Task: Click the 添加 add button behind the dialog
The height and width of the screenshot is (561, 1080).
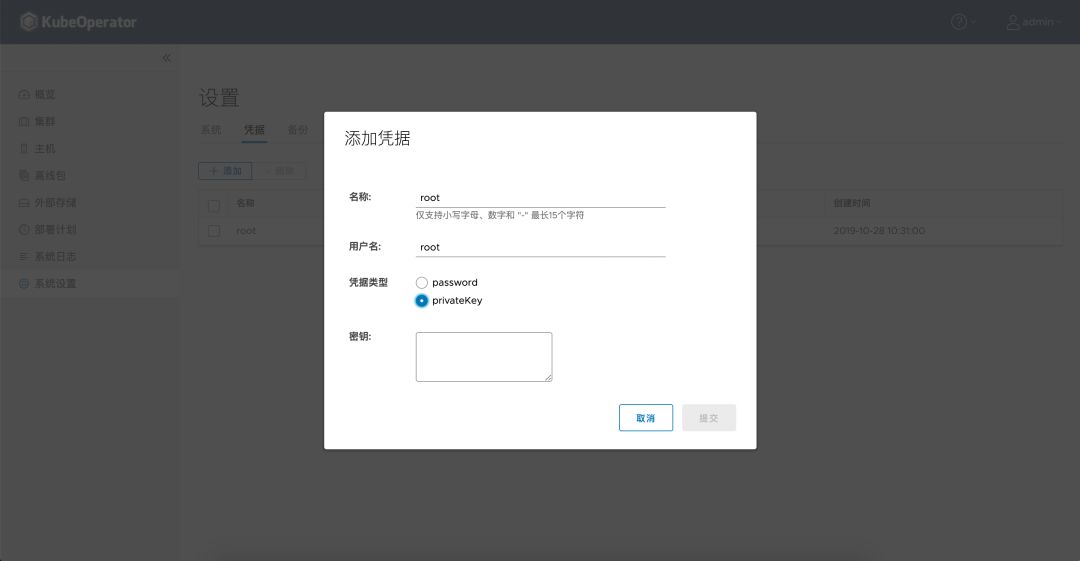Action: pyautogui.click(x=225, y=171)
